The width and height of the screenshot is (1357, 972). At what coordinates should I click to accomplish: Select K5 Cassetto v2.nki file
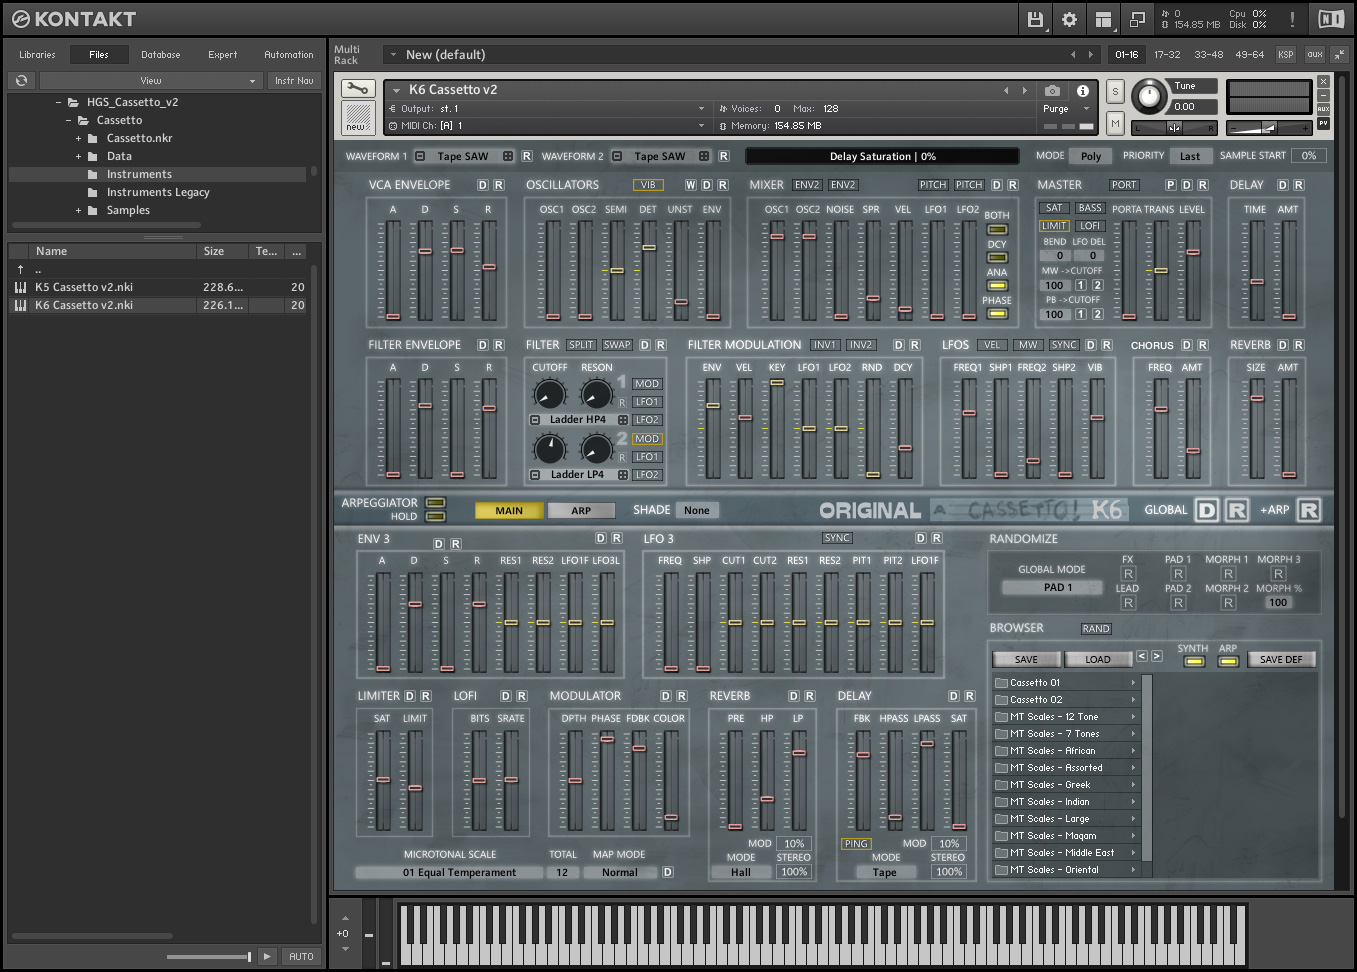[158, 287]
